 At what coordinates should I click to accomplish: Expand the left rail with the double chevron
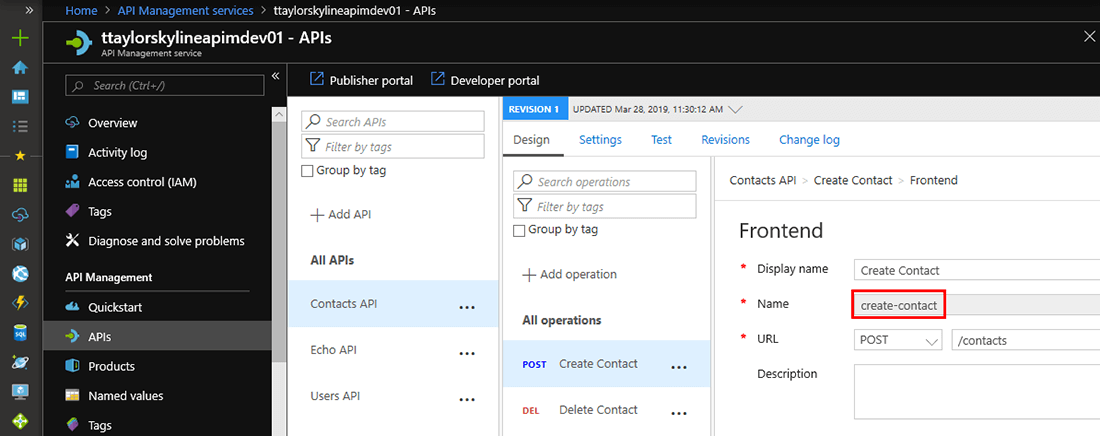click(x=29, y=10)
